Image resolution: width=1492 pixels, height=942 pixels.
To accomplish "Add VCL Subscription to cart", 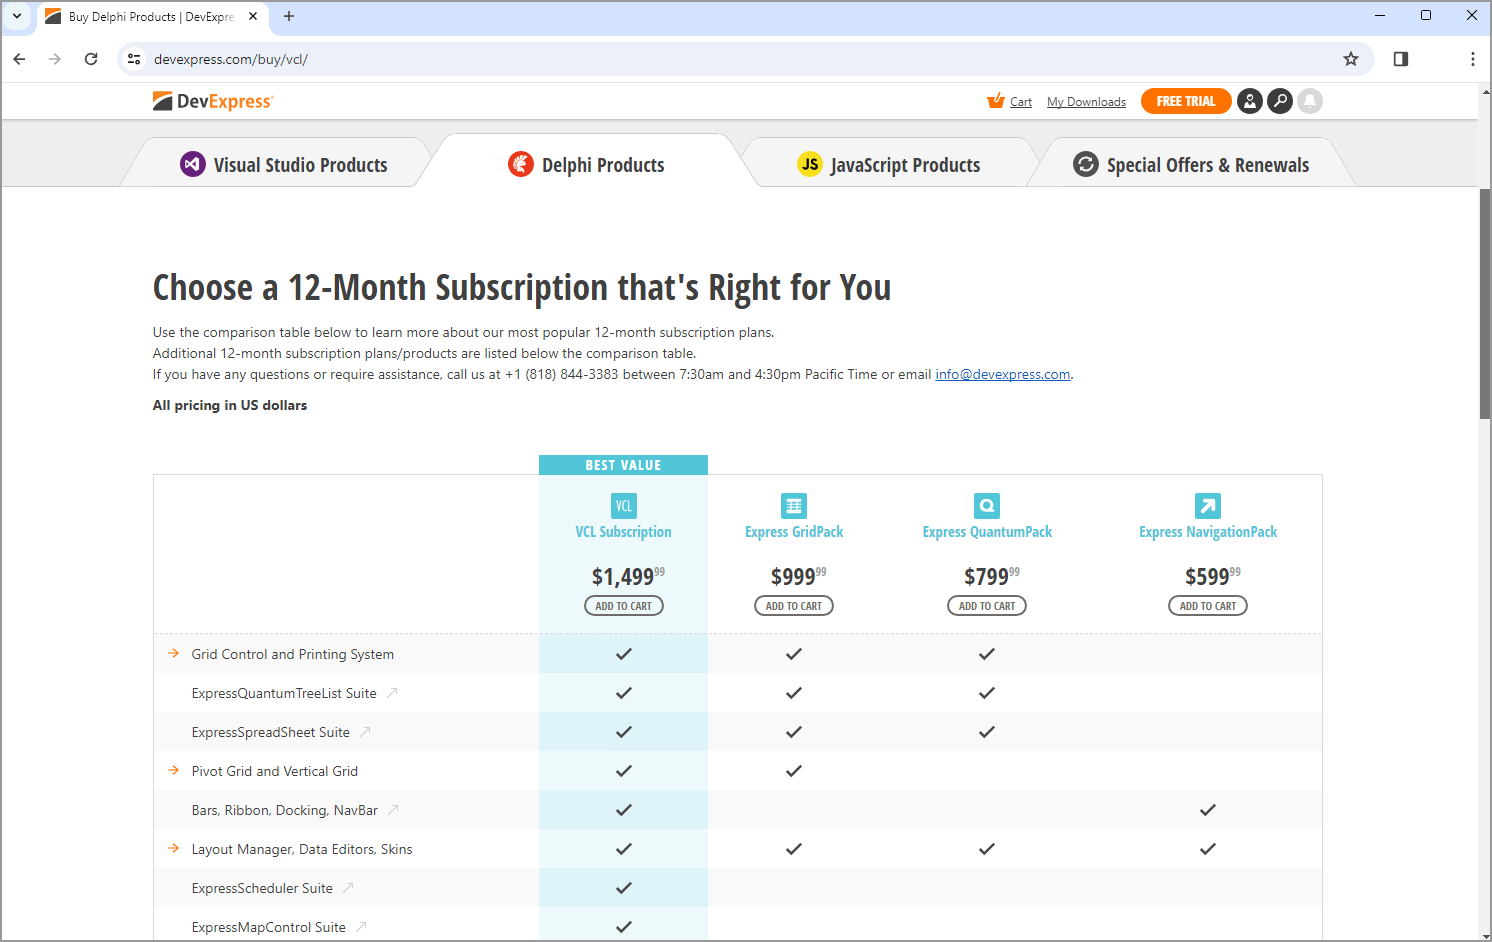I will point(623,606).
